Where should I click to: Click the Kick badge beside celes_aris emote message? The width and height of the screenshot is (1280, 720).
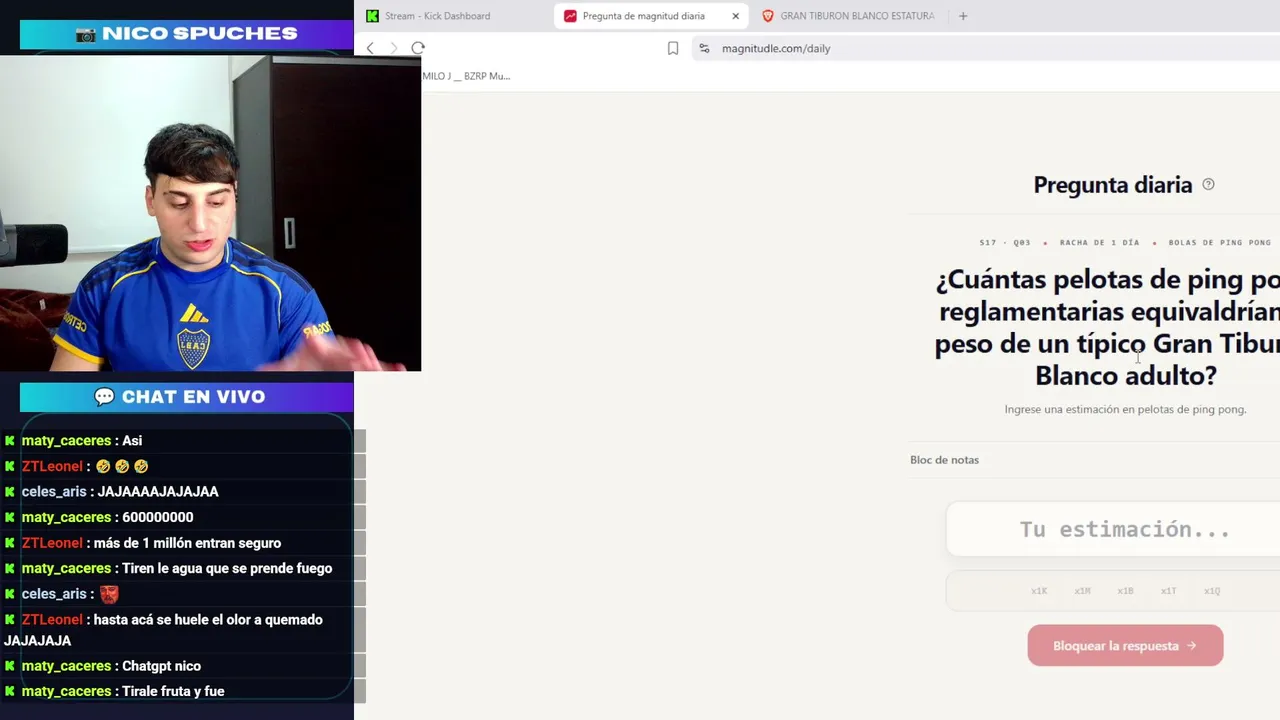click(x=10, y=594)
